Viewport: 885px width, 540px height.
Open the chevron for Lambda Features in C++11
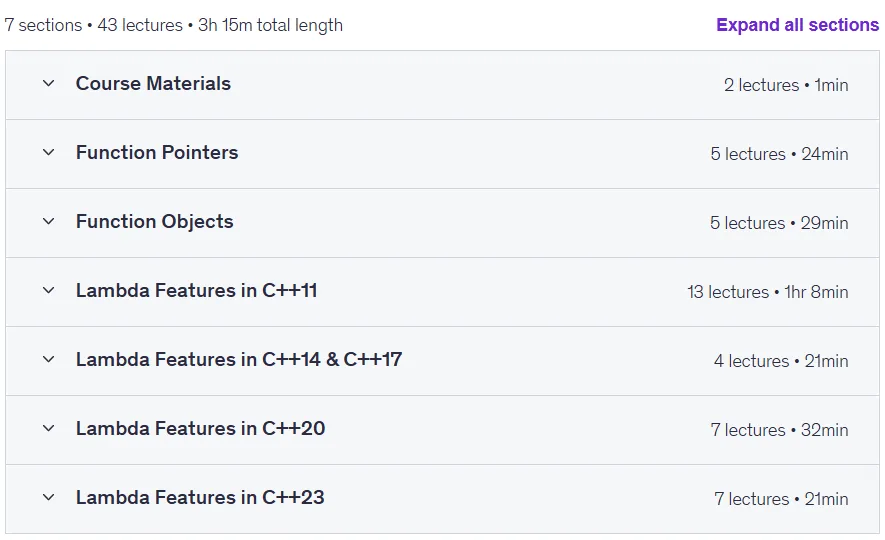pyautogui.click(x=49, y=291)
